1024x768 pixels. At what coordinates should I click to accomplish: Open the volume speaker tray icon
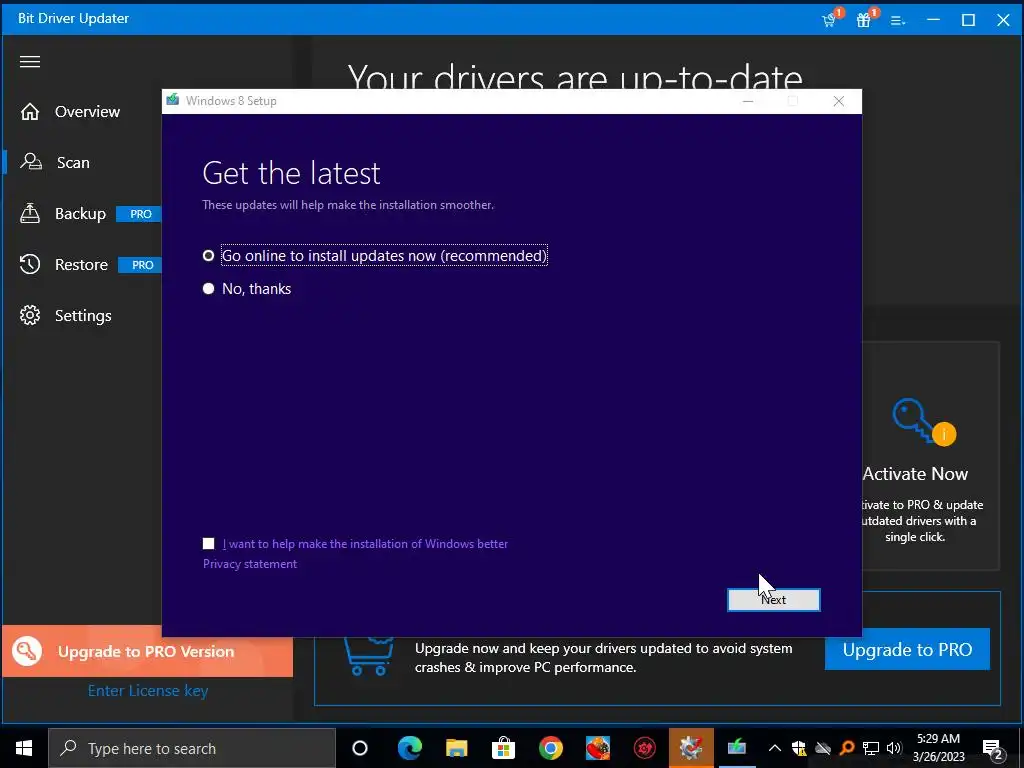pyautogui.click(x=894, y=748)
